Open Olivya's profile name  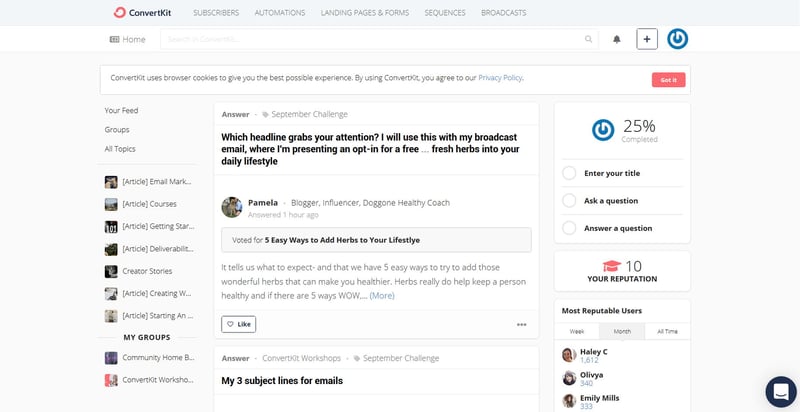tap(592, 375)
